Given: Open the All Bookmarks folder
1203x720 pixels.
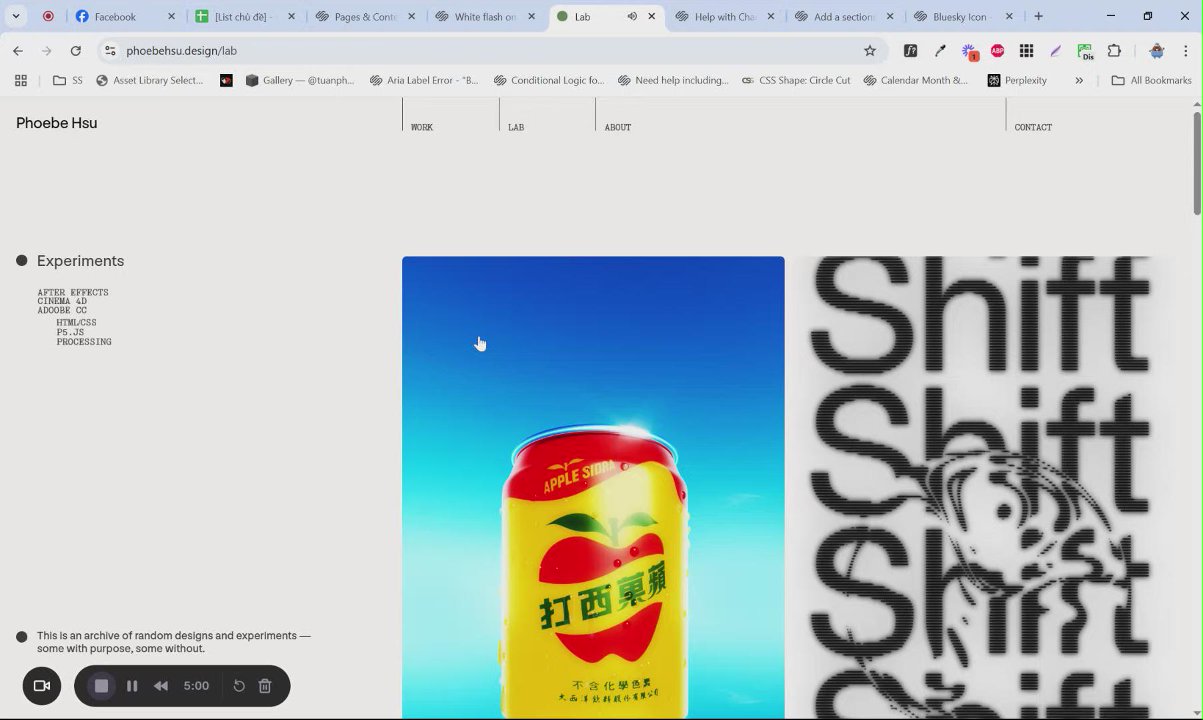Looking at the screenshot, I should [1151, 80].
